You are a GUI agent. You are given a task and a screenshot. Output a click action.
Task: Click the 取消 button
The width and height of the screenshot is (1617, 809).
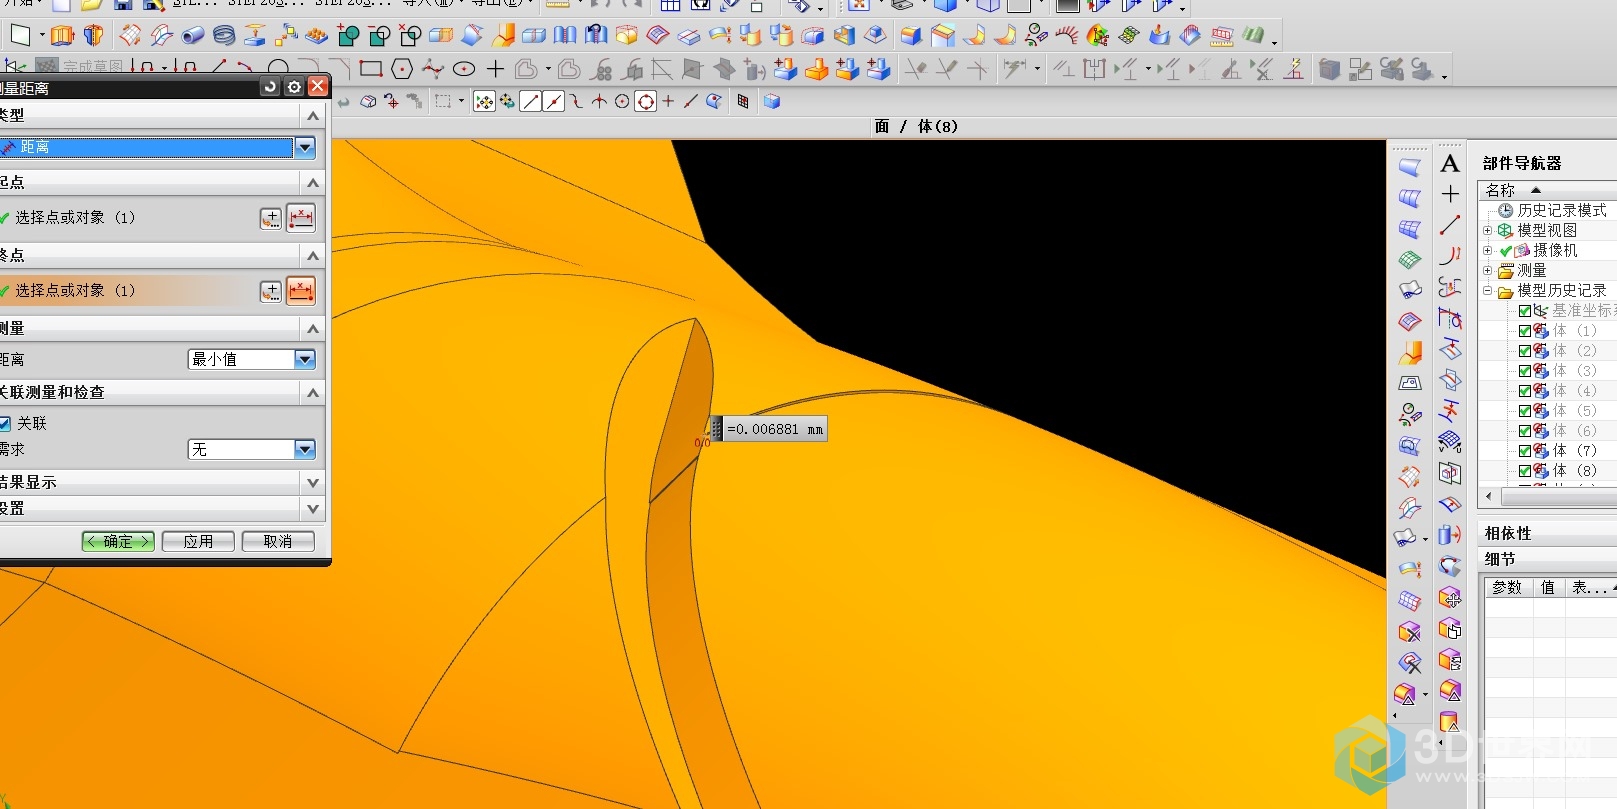click(x=278, y=541)
